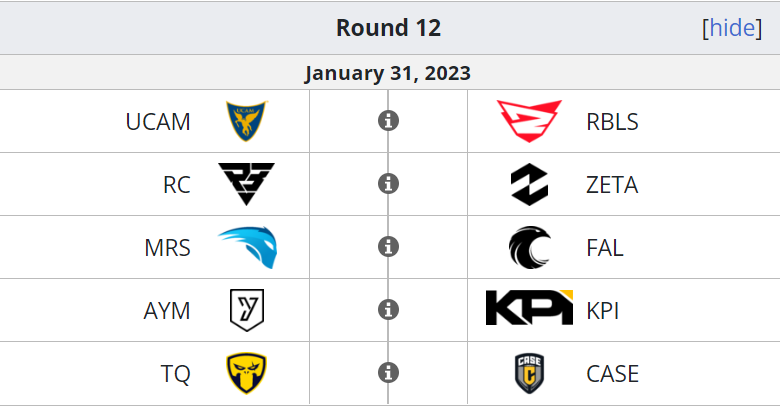Open match info for RC vs ZETA

click(389, 184)
